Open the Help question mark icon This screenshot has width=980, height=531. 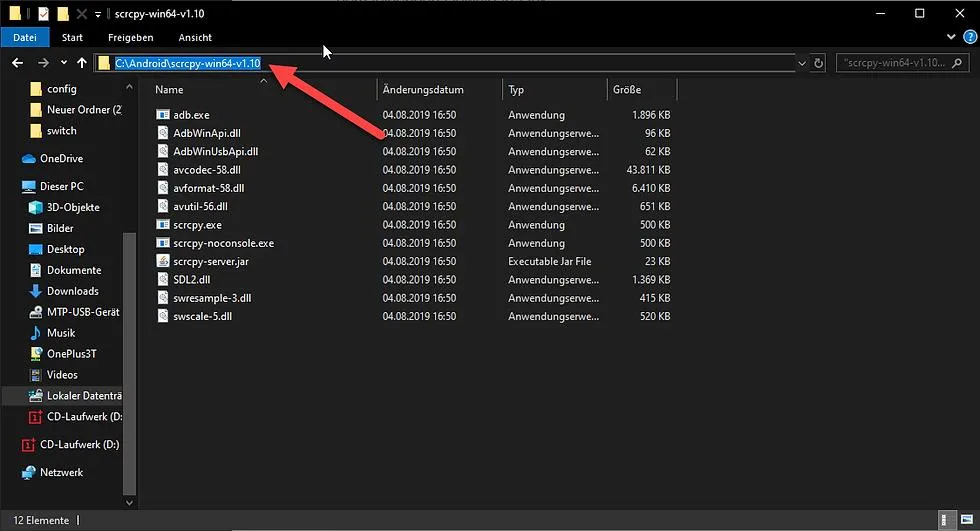click(x=970, y=37)
